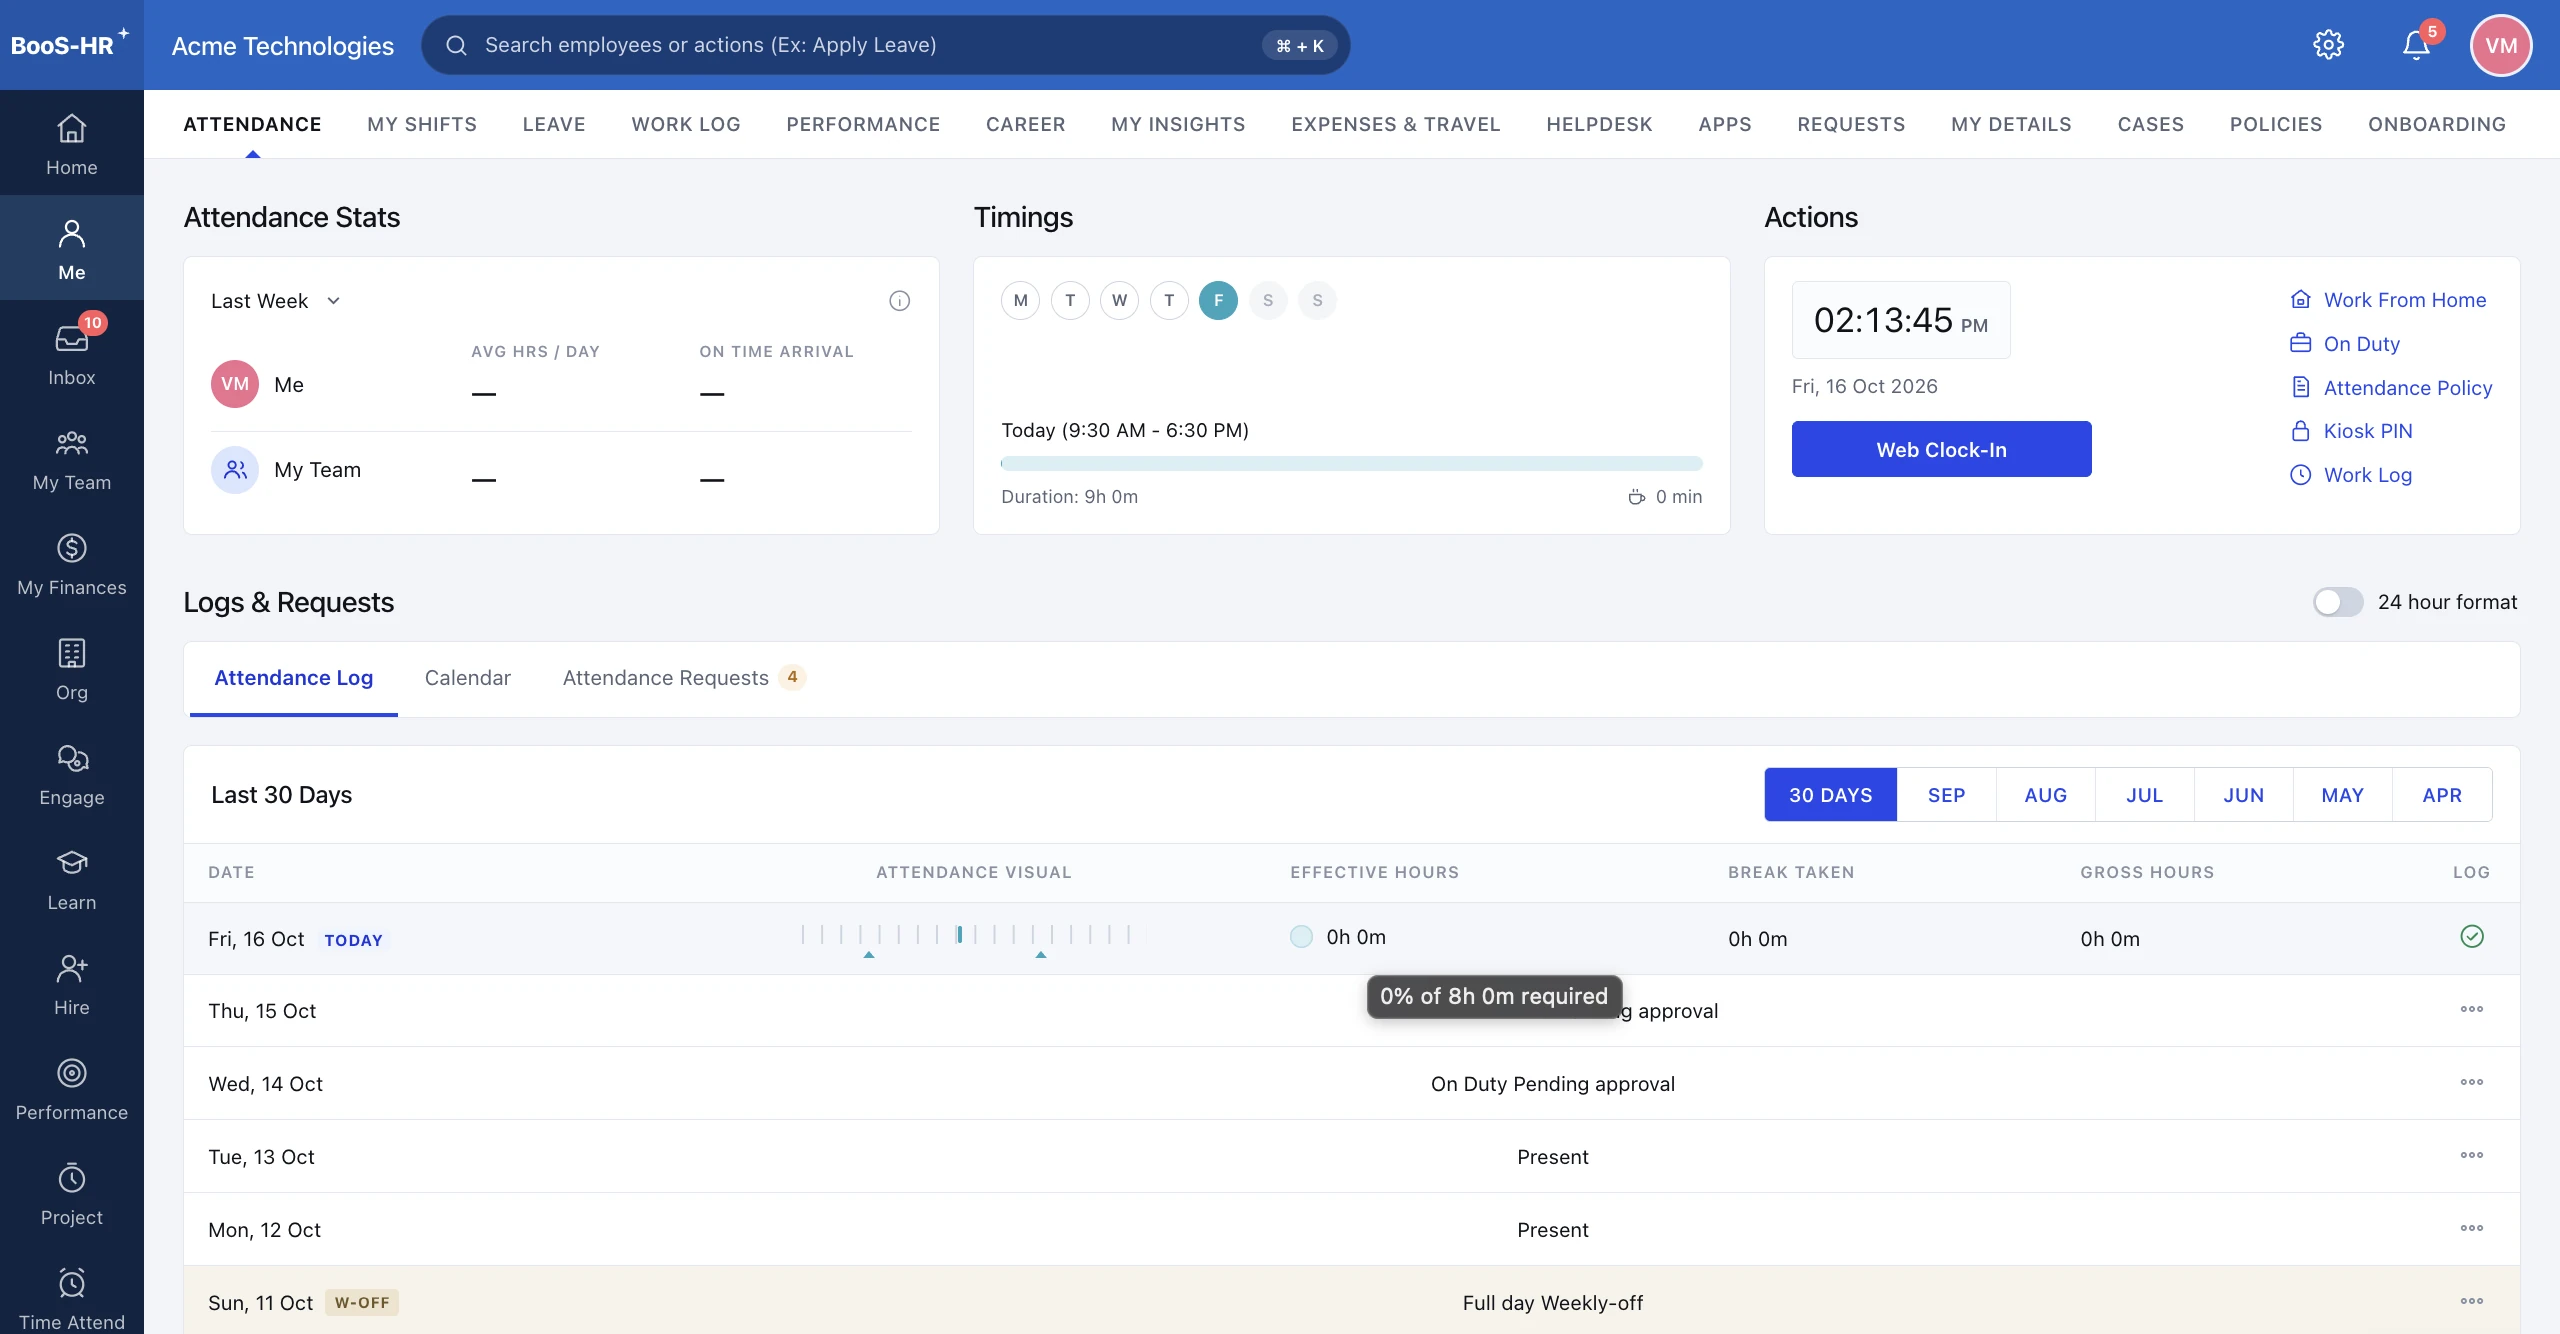Open the Work From Home link

[2388, 300]
